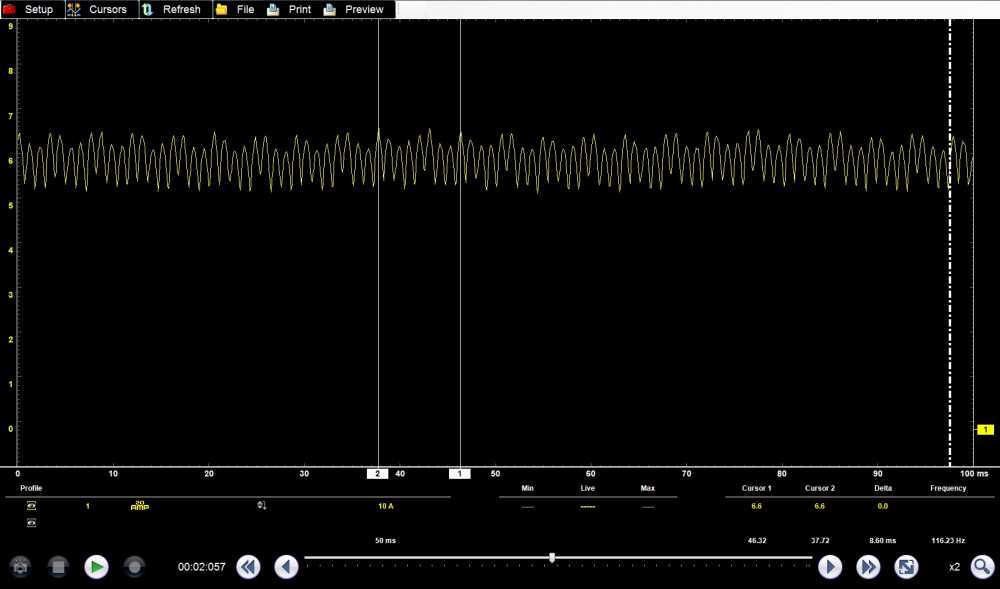This screenshot has width=1000, height=589.
Task: Click the Refresh button
Action: 171,9
